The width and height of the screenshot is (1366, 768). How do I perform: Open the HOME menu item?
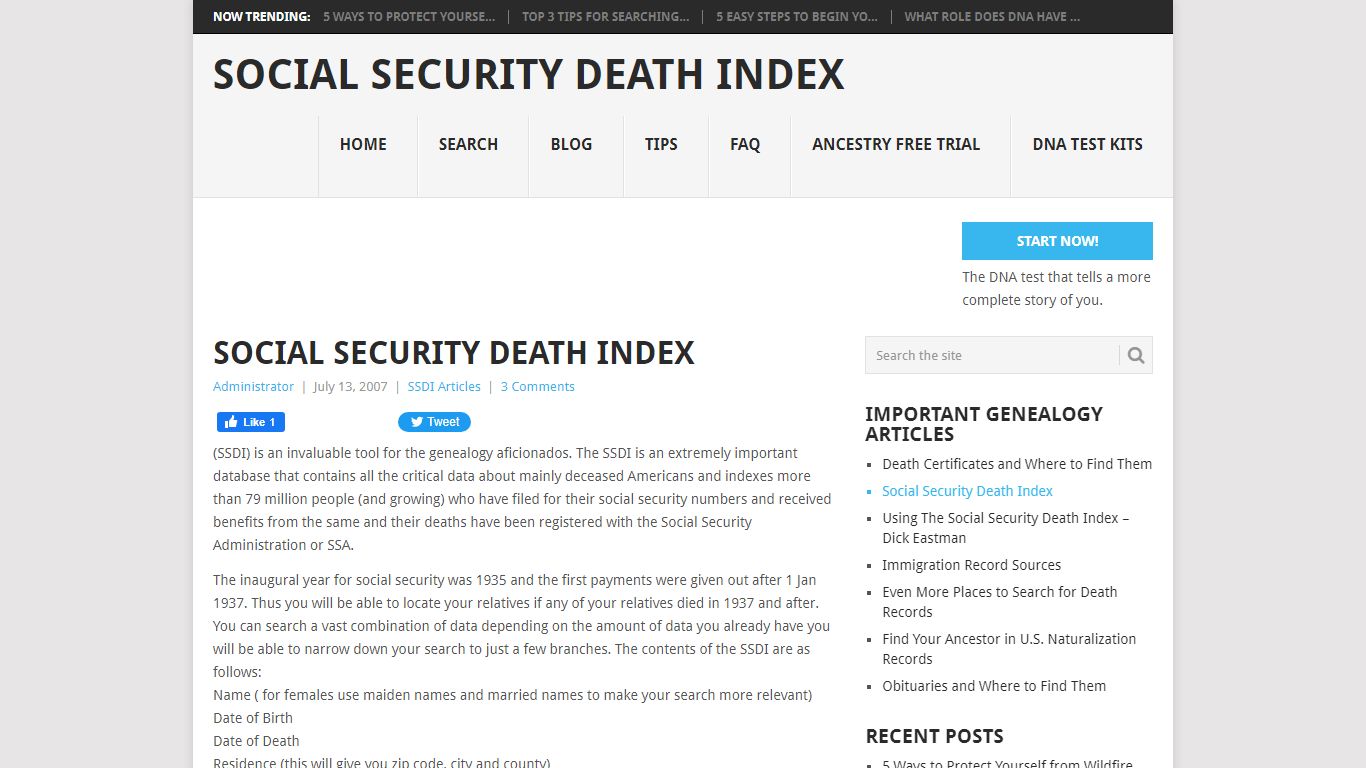[363, 144]
